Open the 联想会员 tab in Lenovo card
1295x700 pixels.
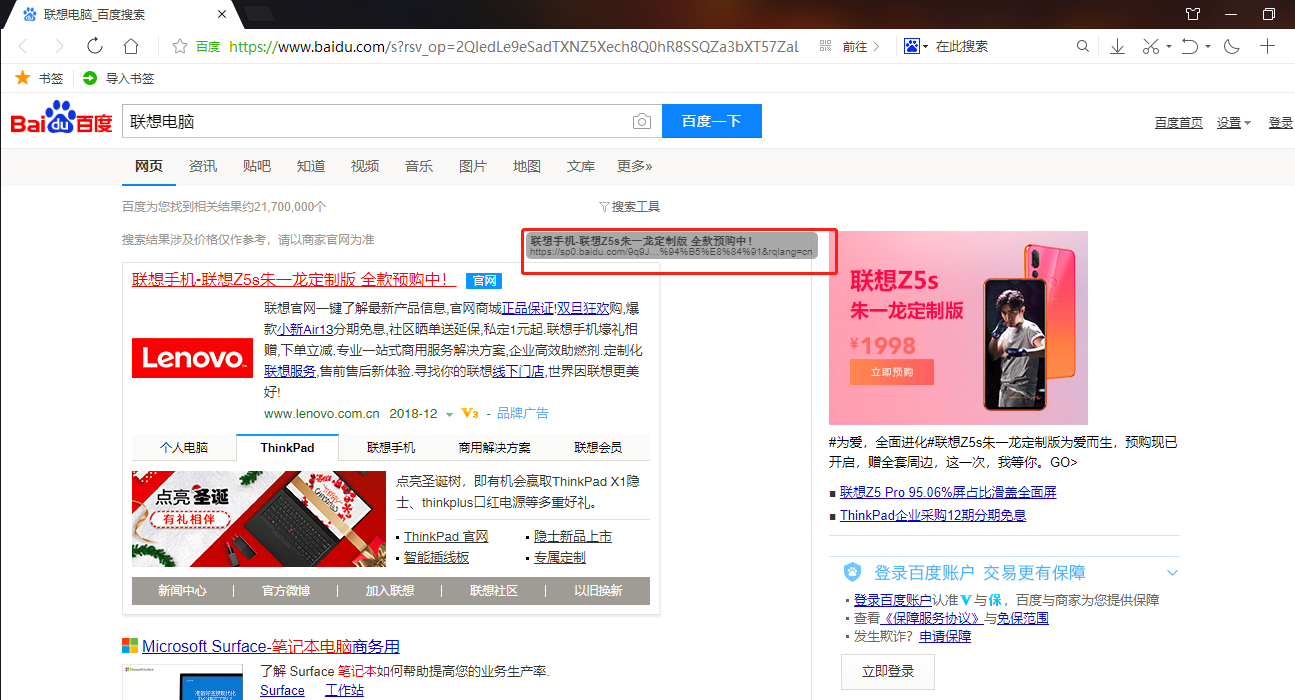click(x=598, y=448)
